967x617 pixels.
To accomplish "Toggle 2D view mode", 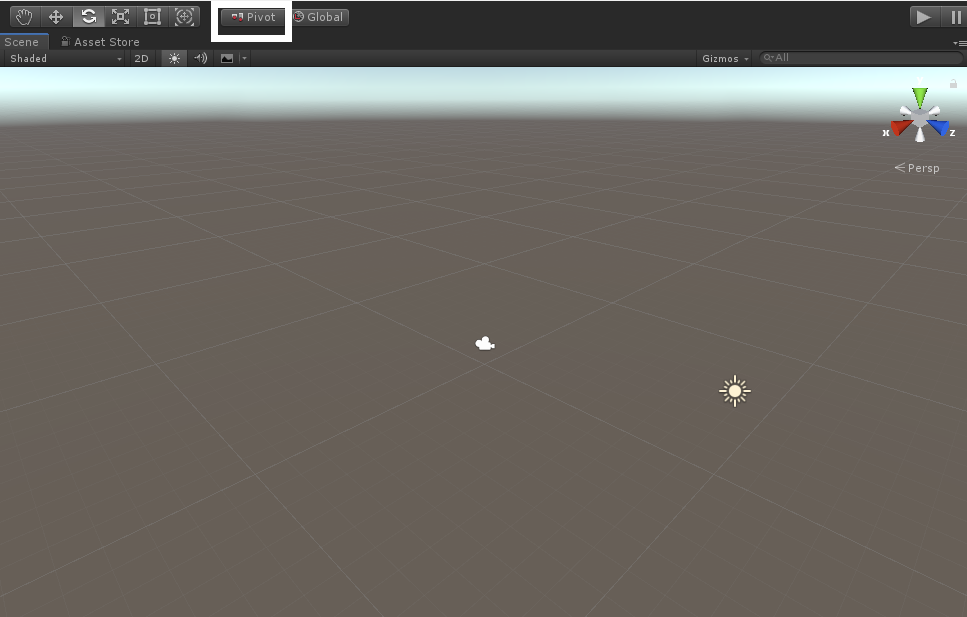I will pos(141,58).
